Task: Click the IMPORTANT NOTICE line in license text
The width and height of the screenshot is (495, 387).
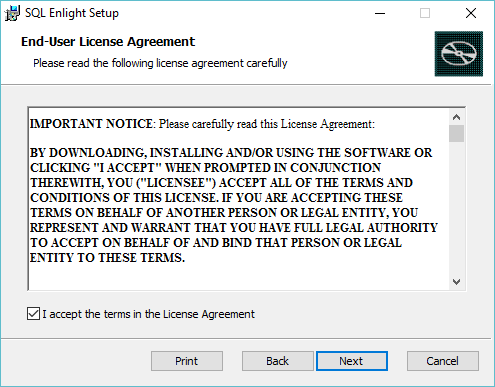Action: point(202,124)
